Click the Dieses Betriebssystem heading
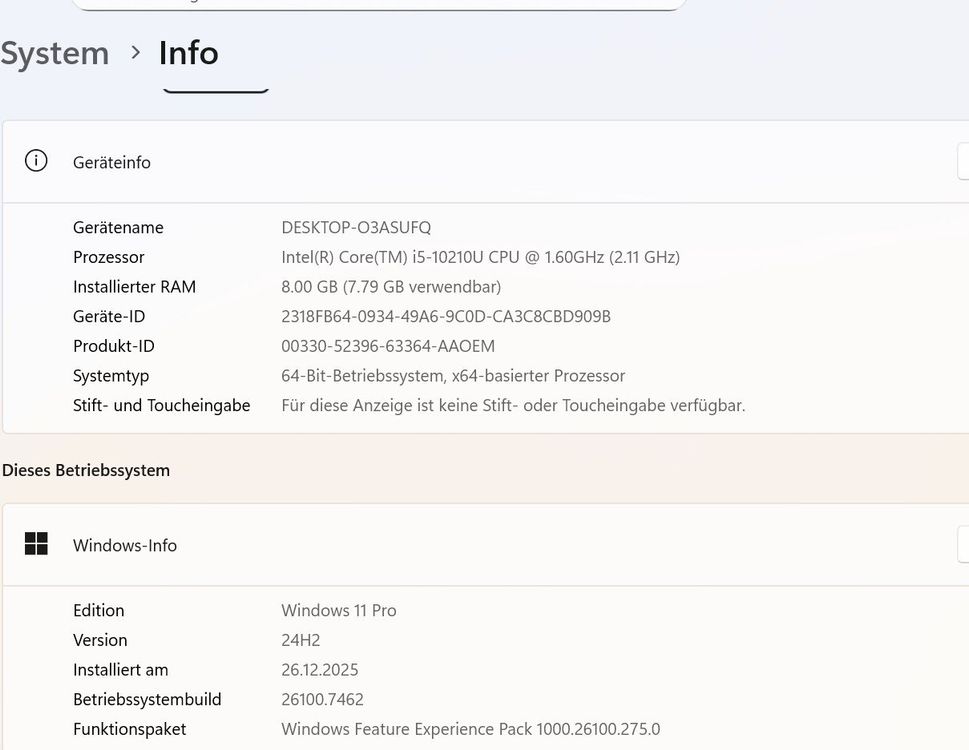The image size is (969, 750). click(86, 470)
